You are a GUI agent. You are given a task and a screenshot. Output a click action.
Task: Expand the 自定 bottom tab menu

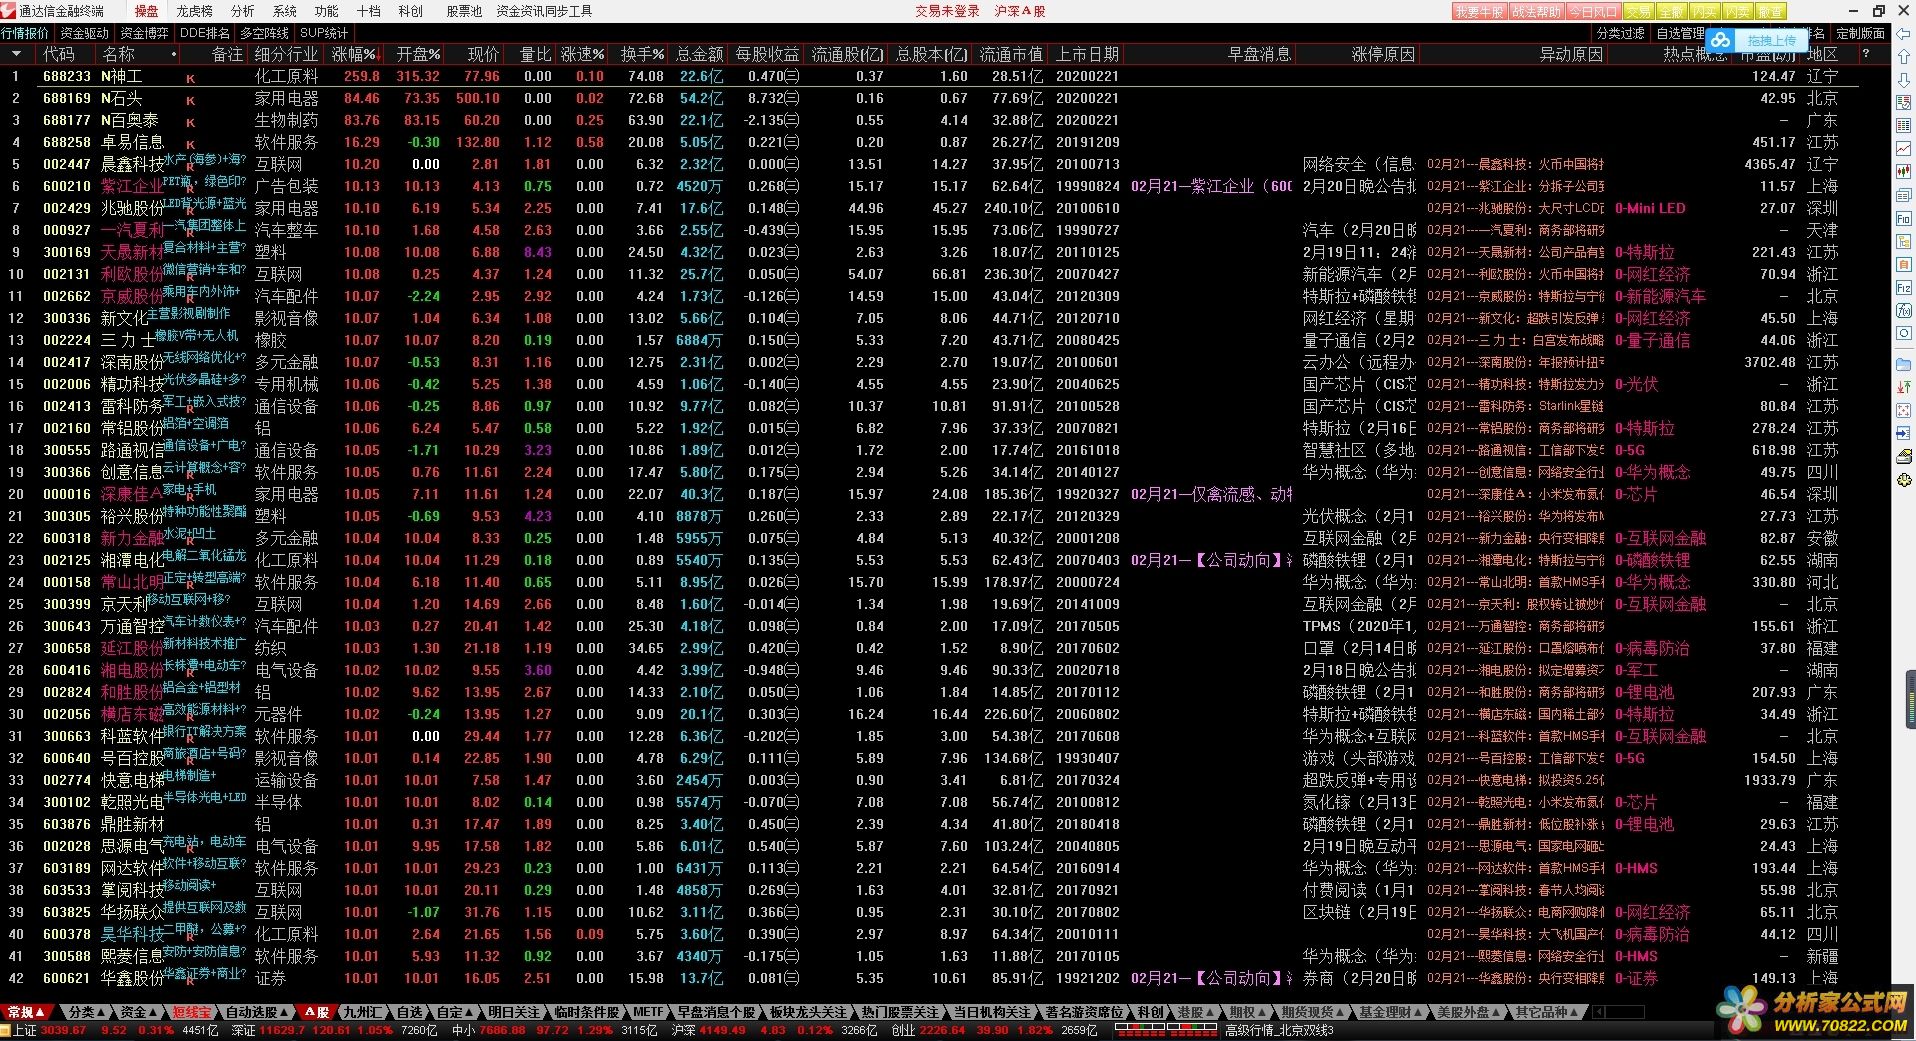tap(456, 1012)
